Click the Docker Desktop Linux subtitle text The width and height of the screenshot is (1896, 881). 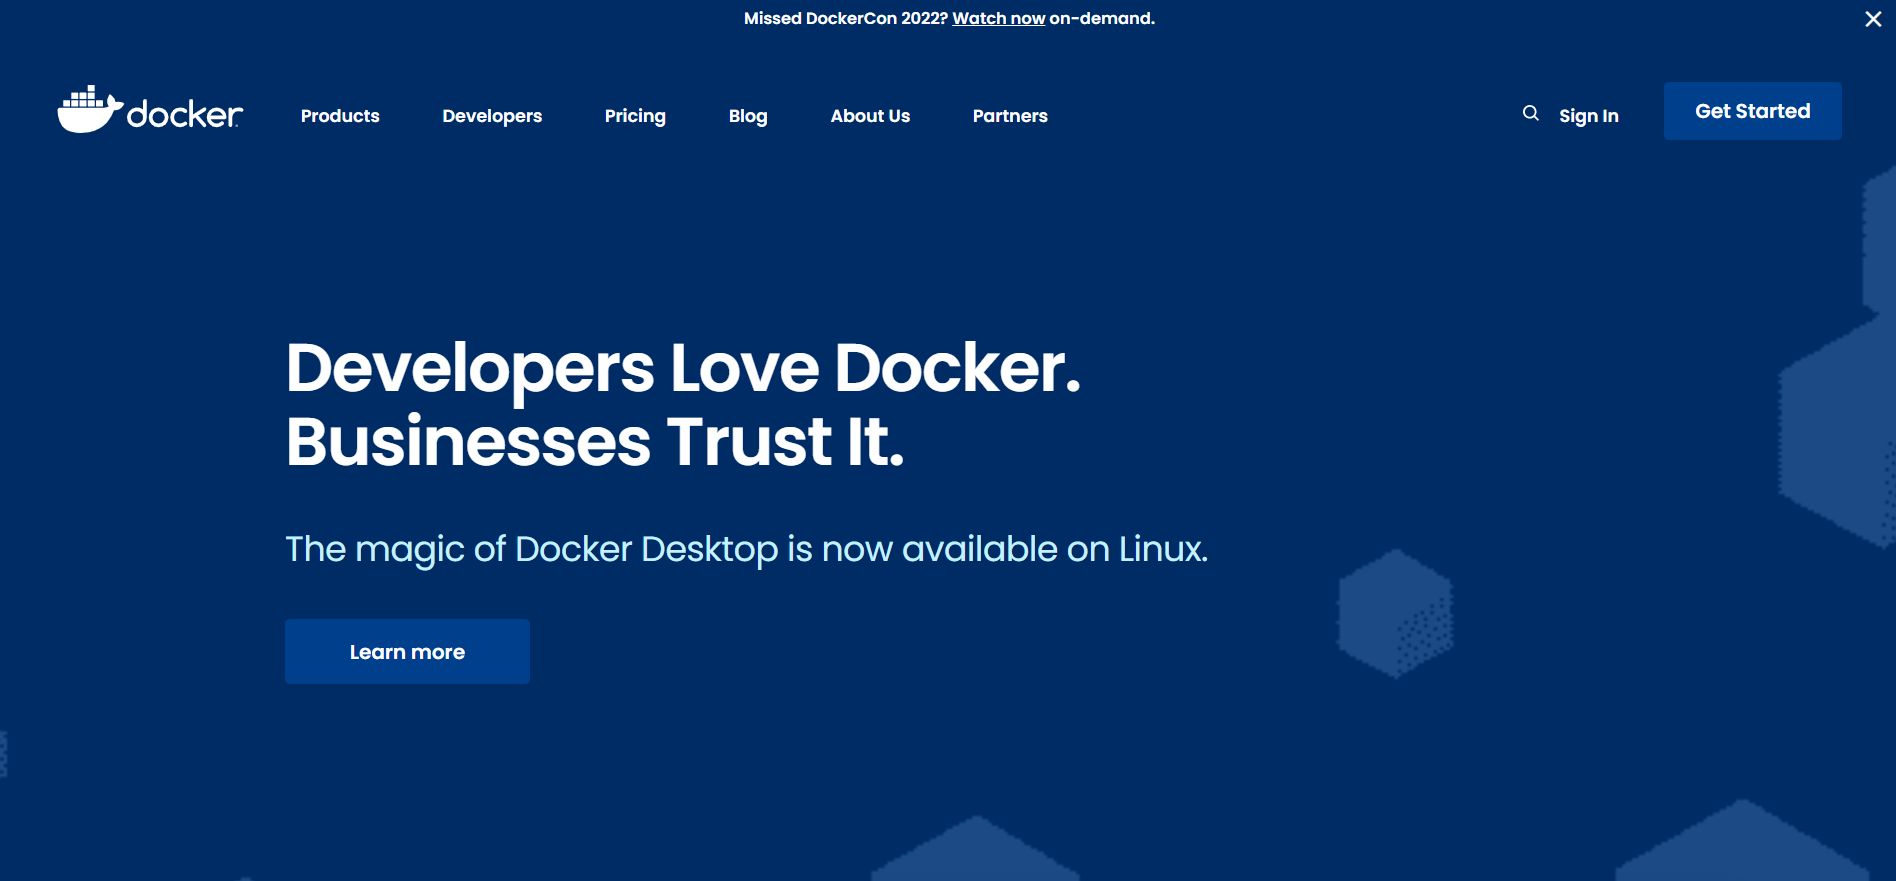pyautogui.click(x=747, y=549)
